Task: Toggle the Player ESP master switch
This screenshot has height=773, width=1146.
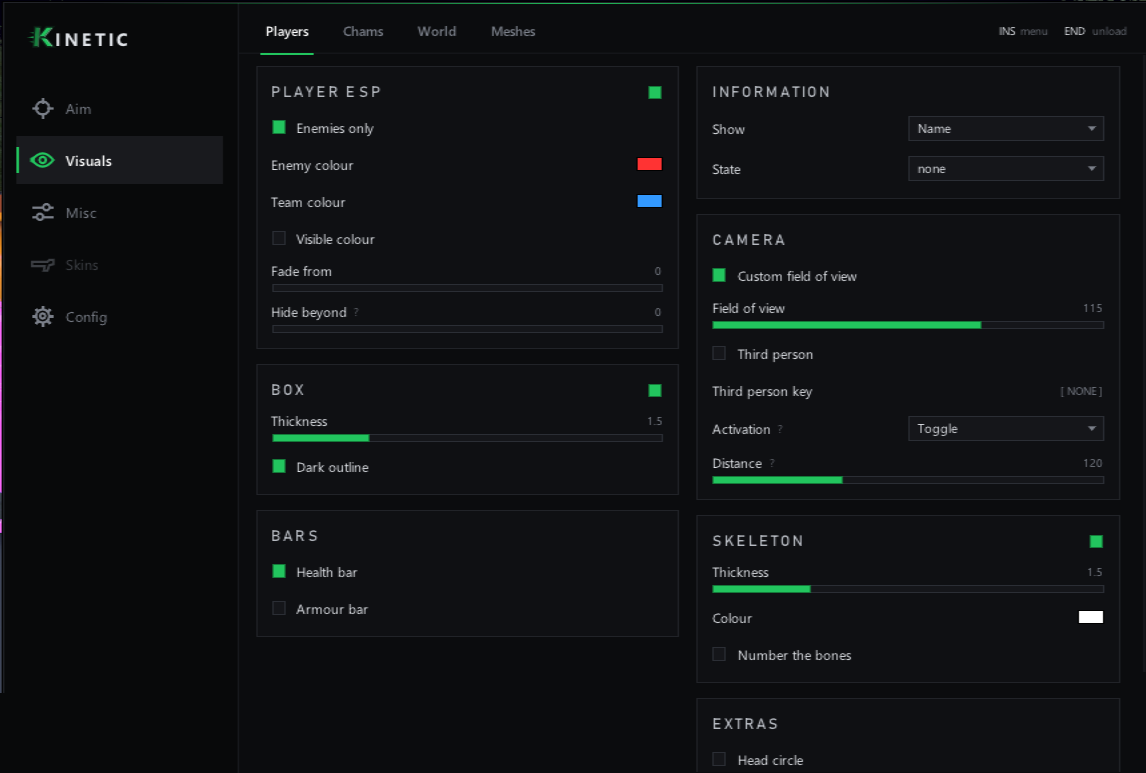Action: click(655, 92)
